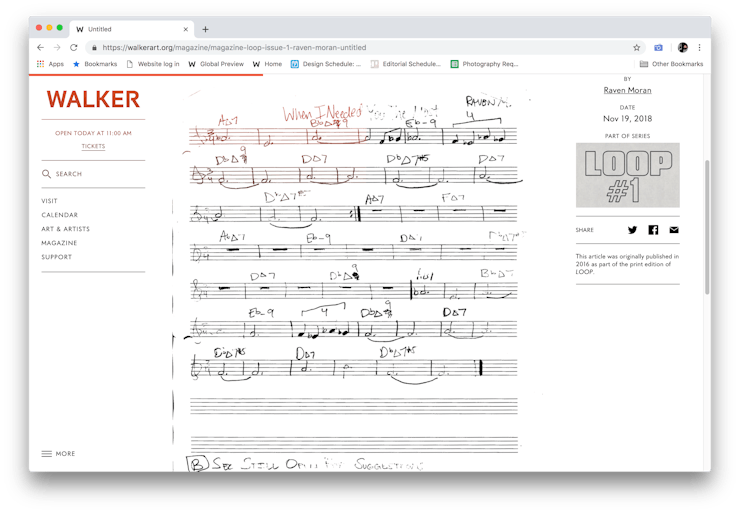
Task: Expand the MORE hamburger menu
Action: point(58,454)
